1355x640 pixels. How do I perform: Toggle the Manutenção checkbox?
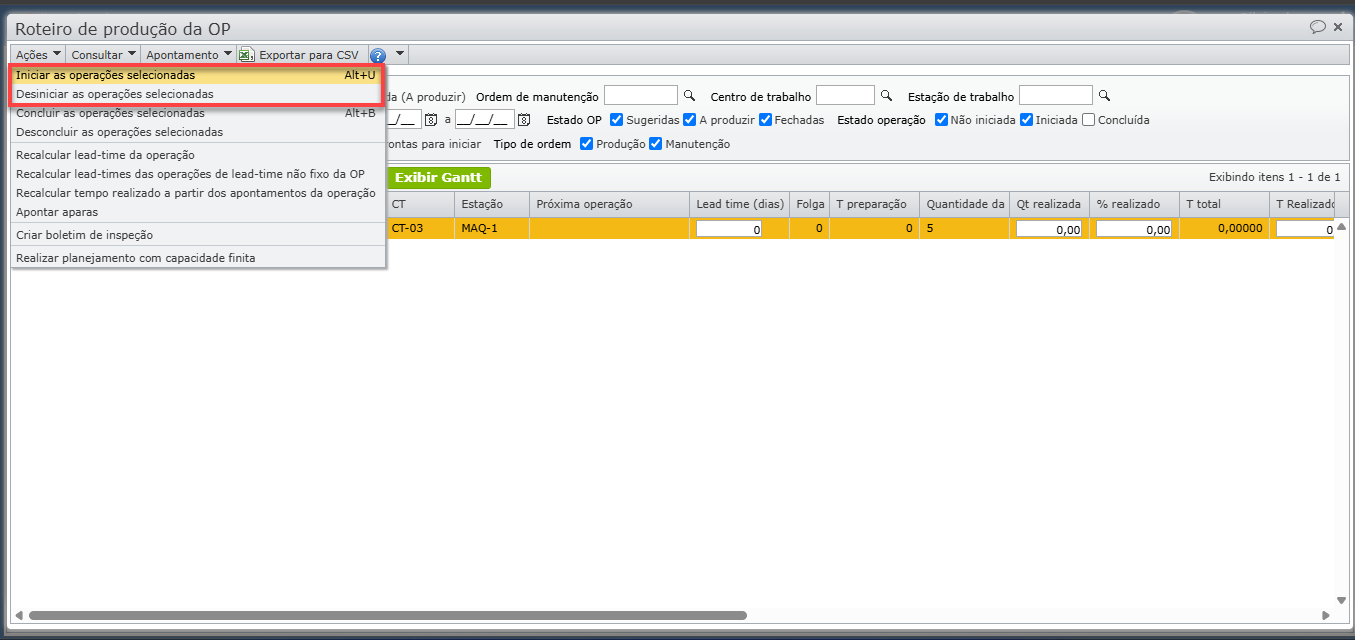(x=656, y=144)
